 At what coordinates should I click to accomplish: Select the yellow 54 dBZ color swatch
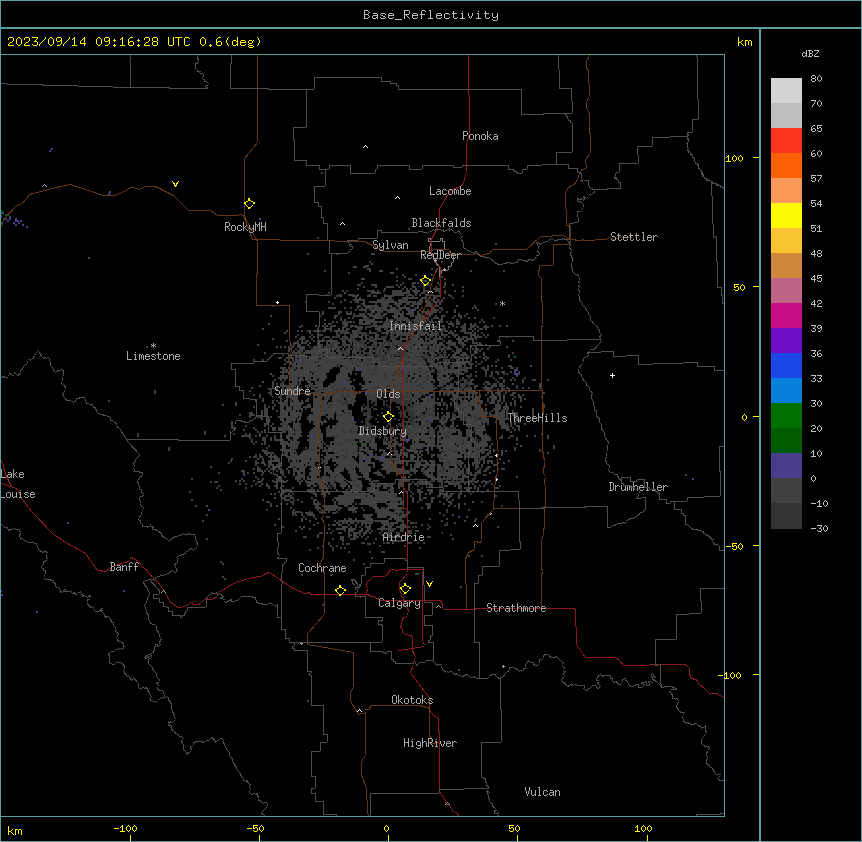tap(786, 215)
